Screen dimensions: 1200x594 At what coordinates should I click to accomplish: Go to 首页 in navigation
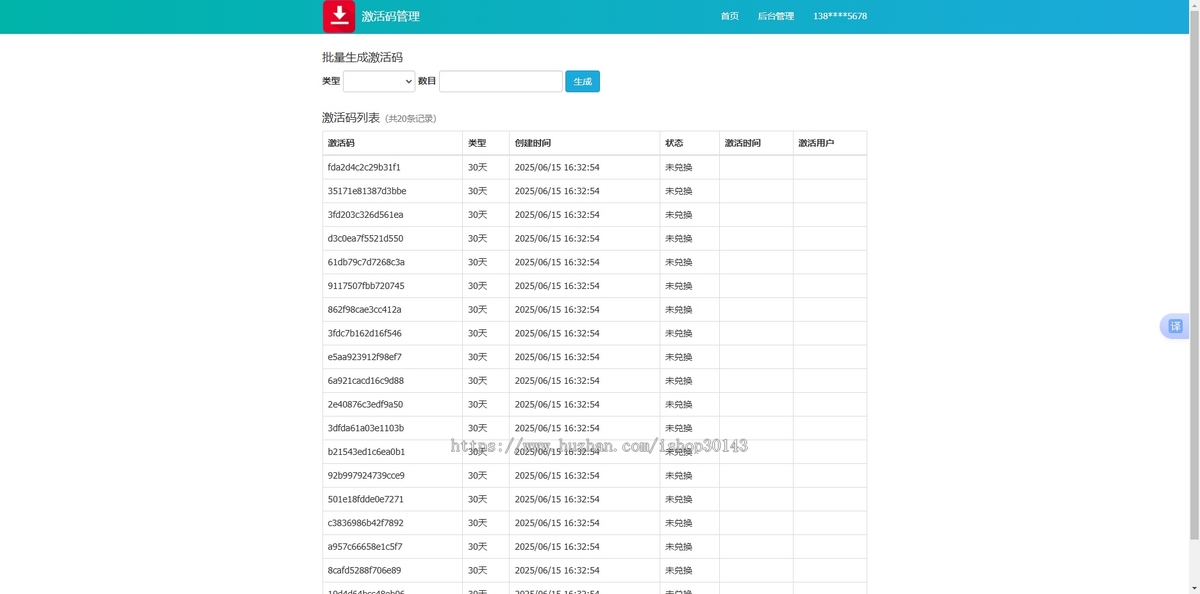[729, 16]
